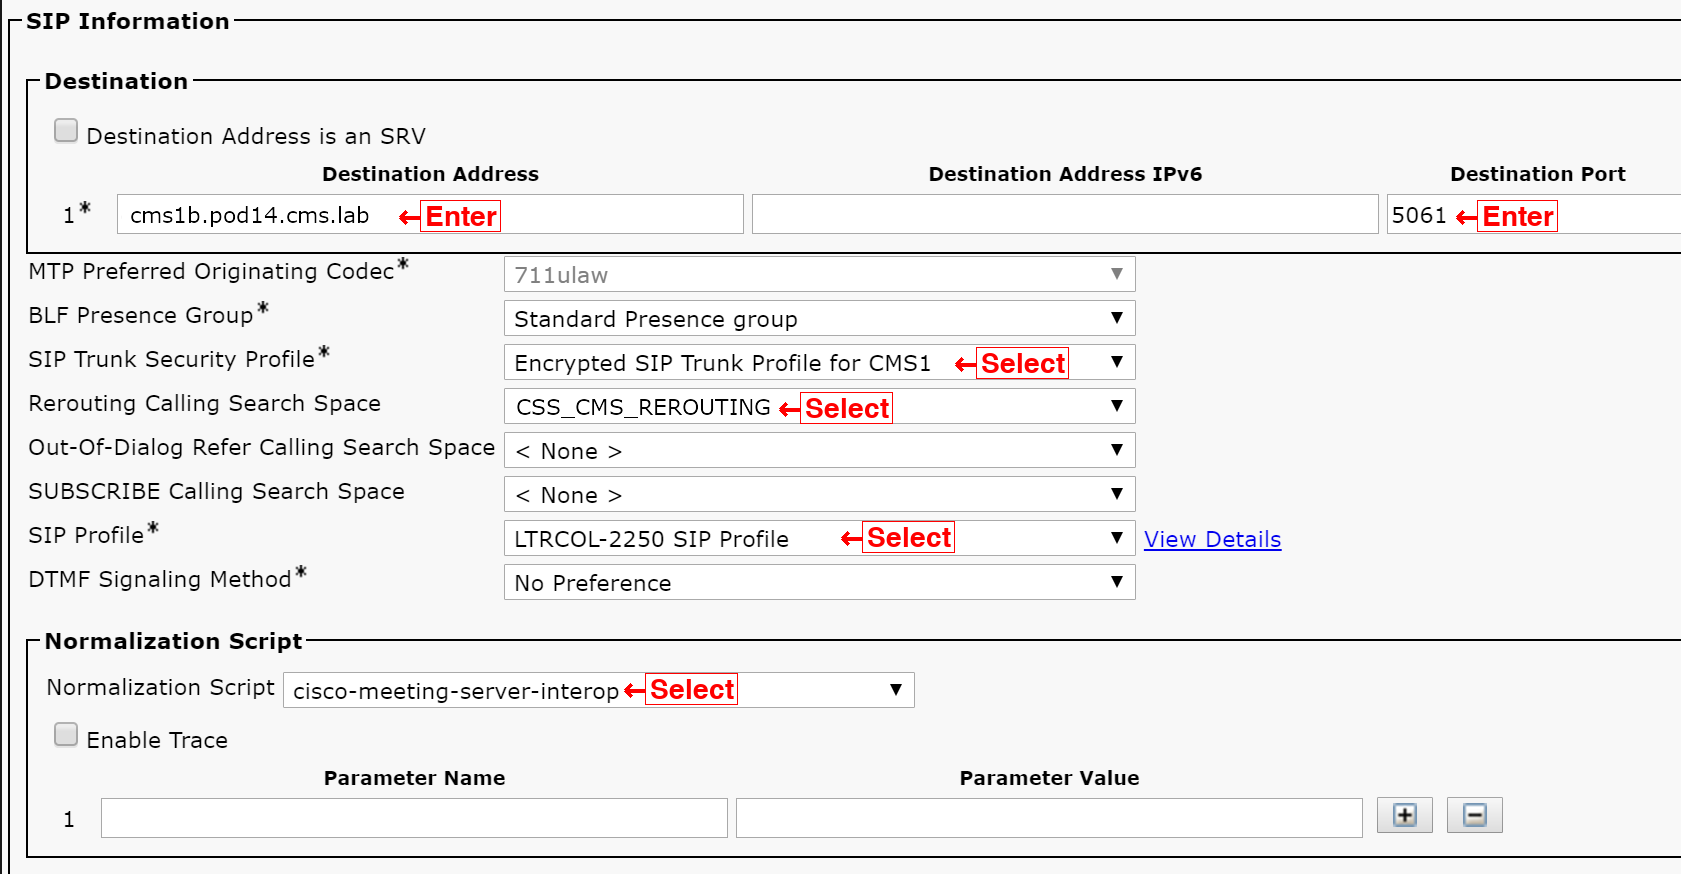
Task: Click View Details link beside SIP Profile
Action: pyautogui.click(x=1212, y=539)
